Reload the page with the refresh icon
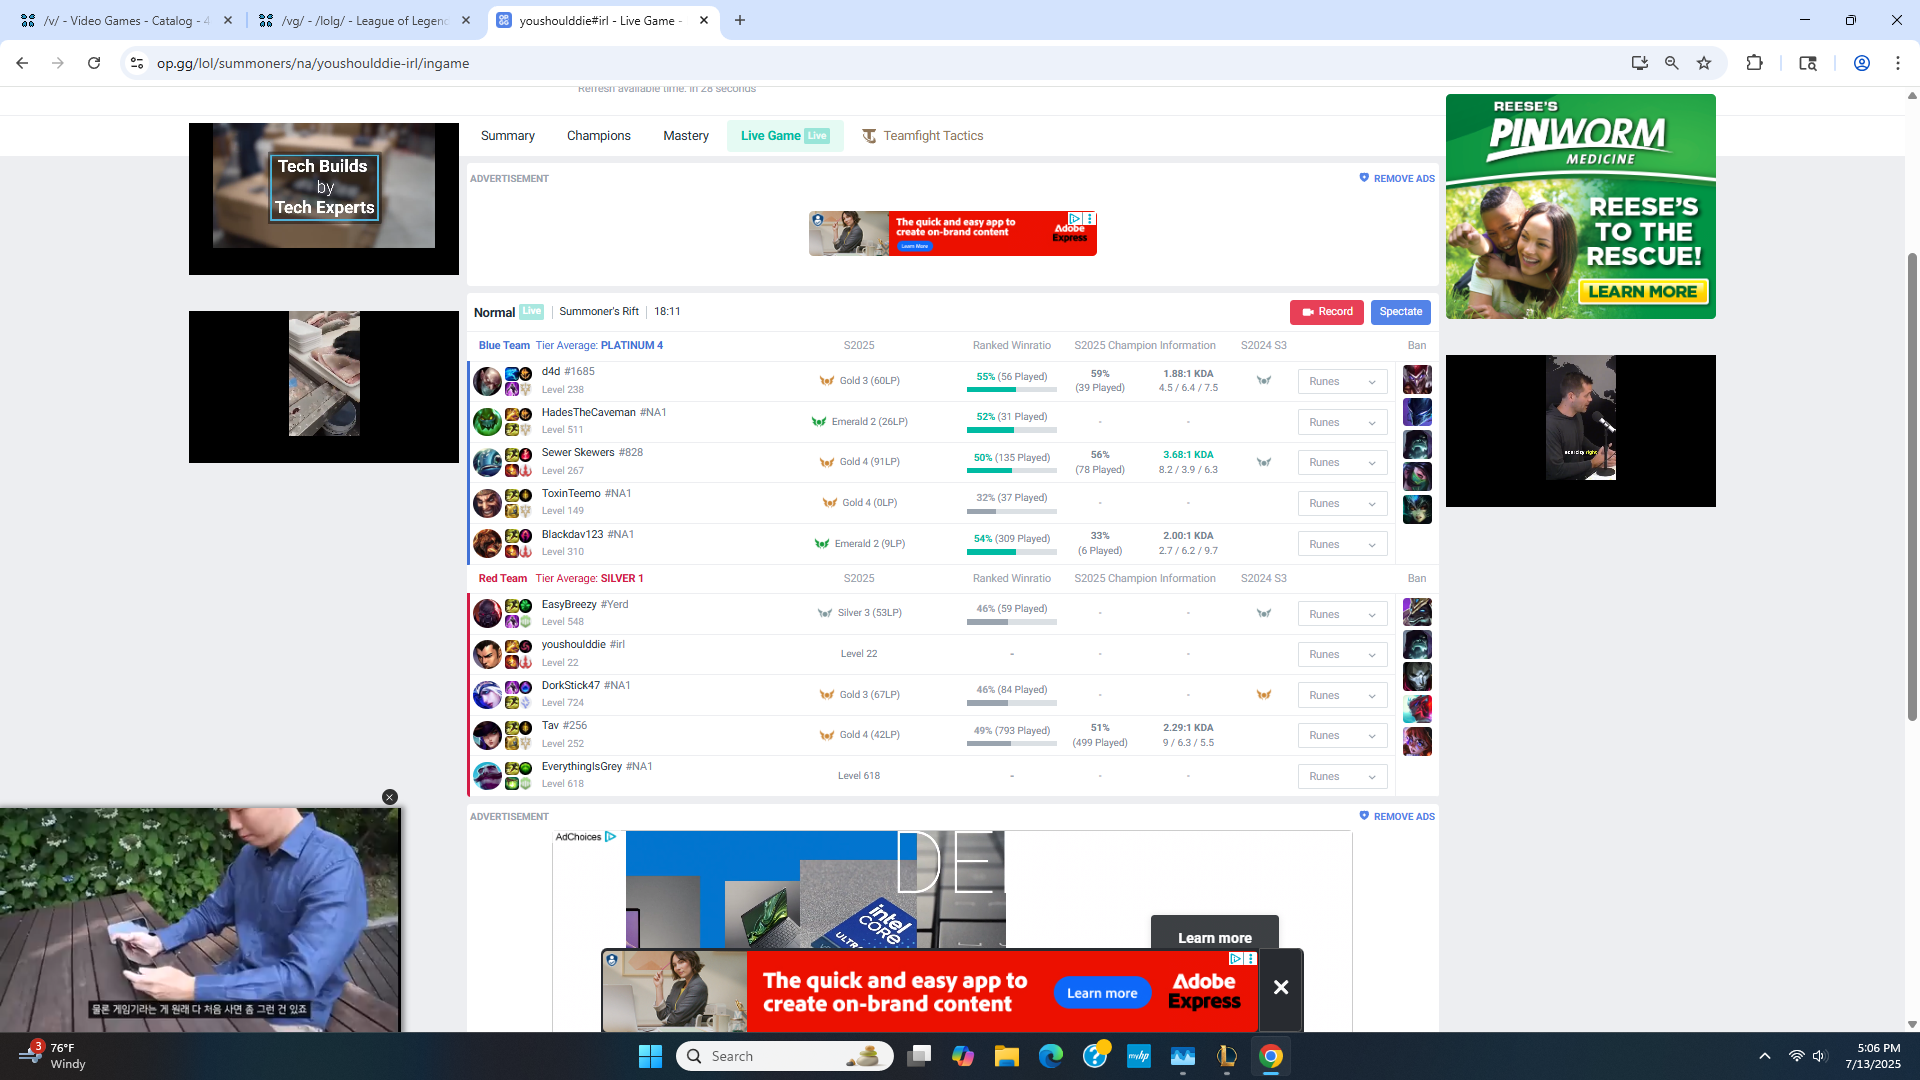Screen dimensions: 1920x1080 coord(94,63)
